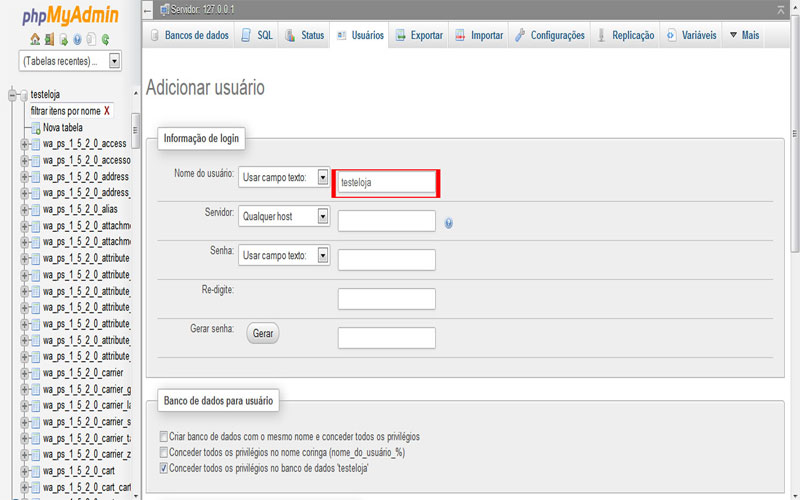The image size is (800, 500).
Task: Click the table icon of wa_ps_1_5_2_0_alias
Action: pyautogui.click(x=36, y=210)
